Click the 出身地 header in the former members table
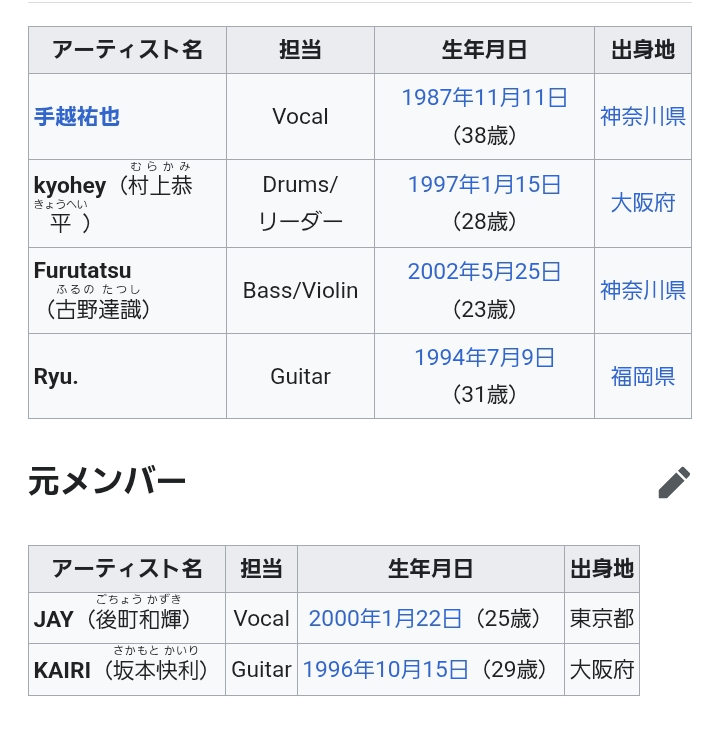720x741 pixels. (602, 569)
